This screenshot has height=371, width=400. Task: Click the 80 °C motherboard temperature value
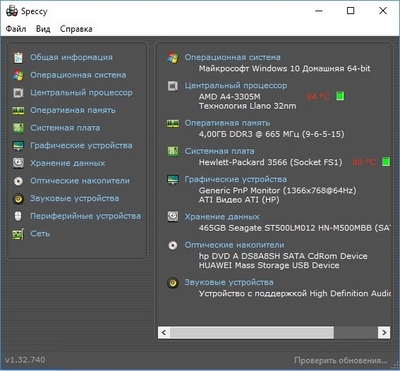364,162
